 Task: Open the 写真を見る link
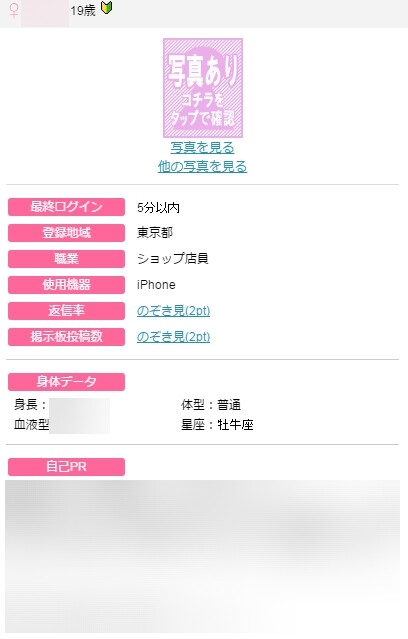pyautogui.click(x=203, y=148)
